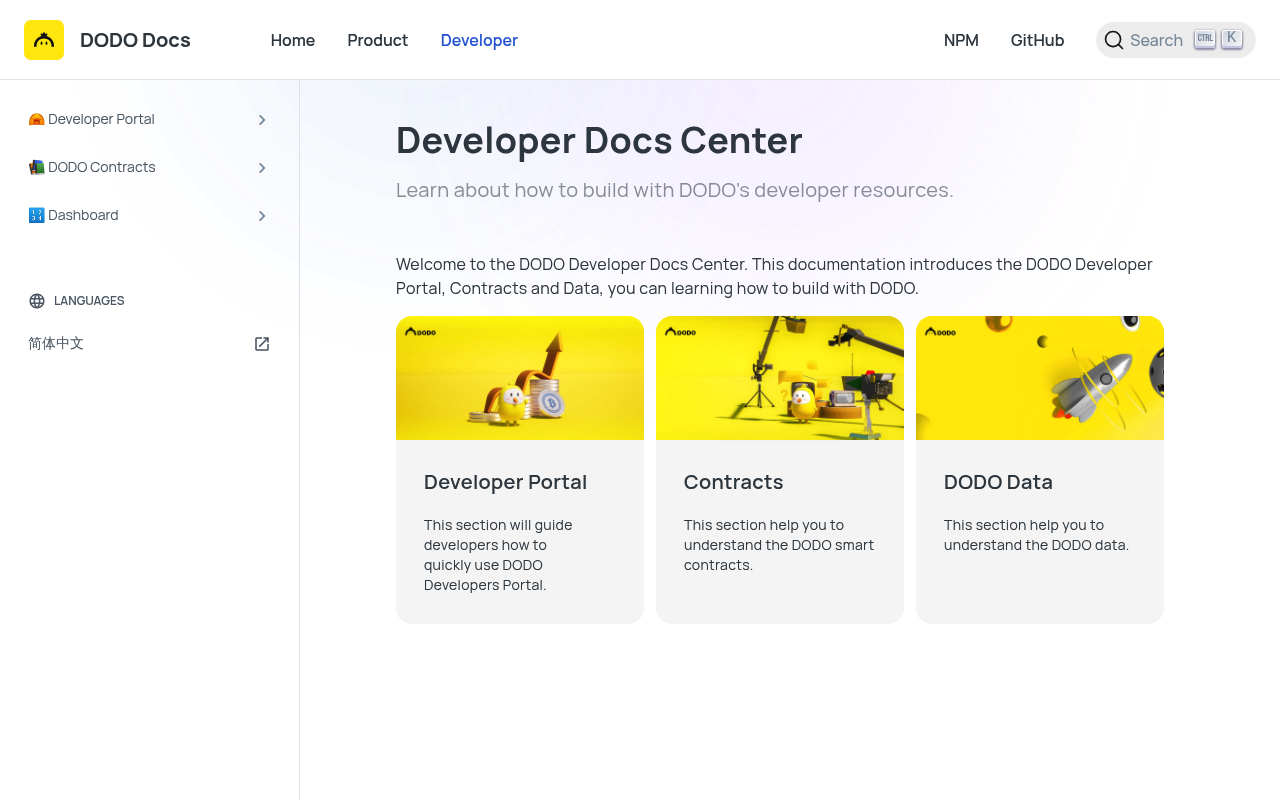This screenshot has width=1280, height=800.
Task: Click the DODO Data card description text
Action: (1036, 535)
